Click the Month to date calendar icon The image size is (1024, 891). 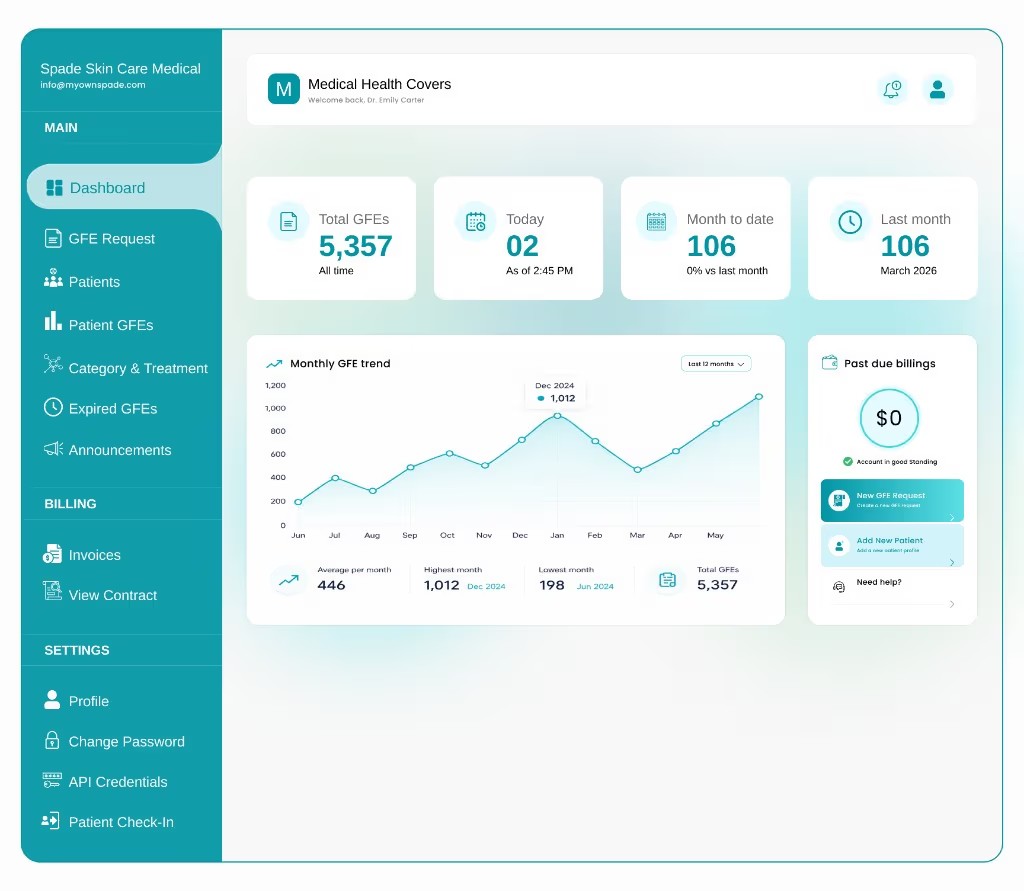pos(656,221)
